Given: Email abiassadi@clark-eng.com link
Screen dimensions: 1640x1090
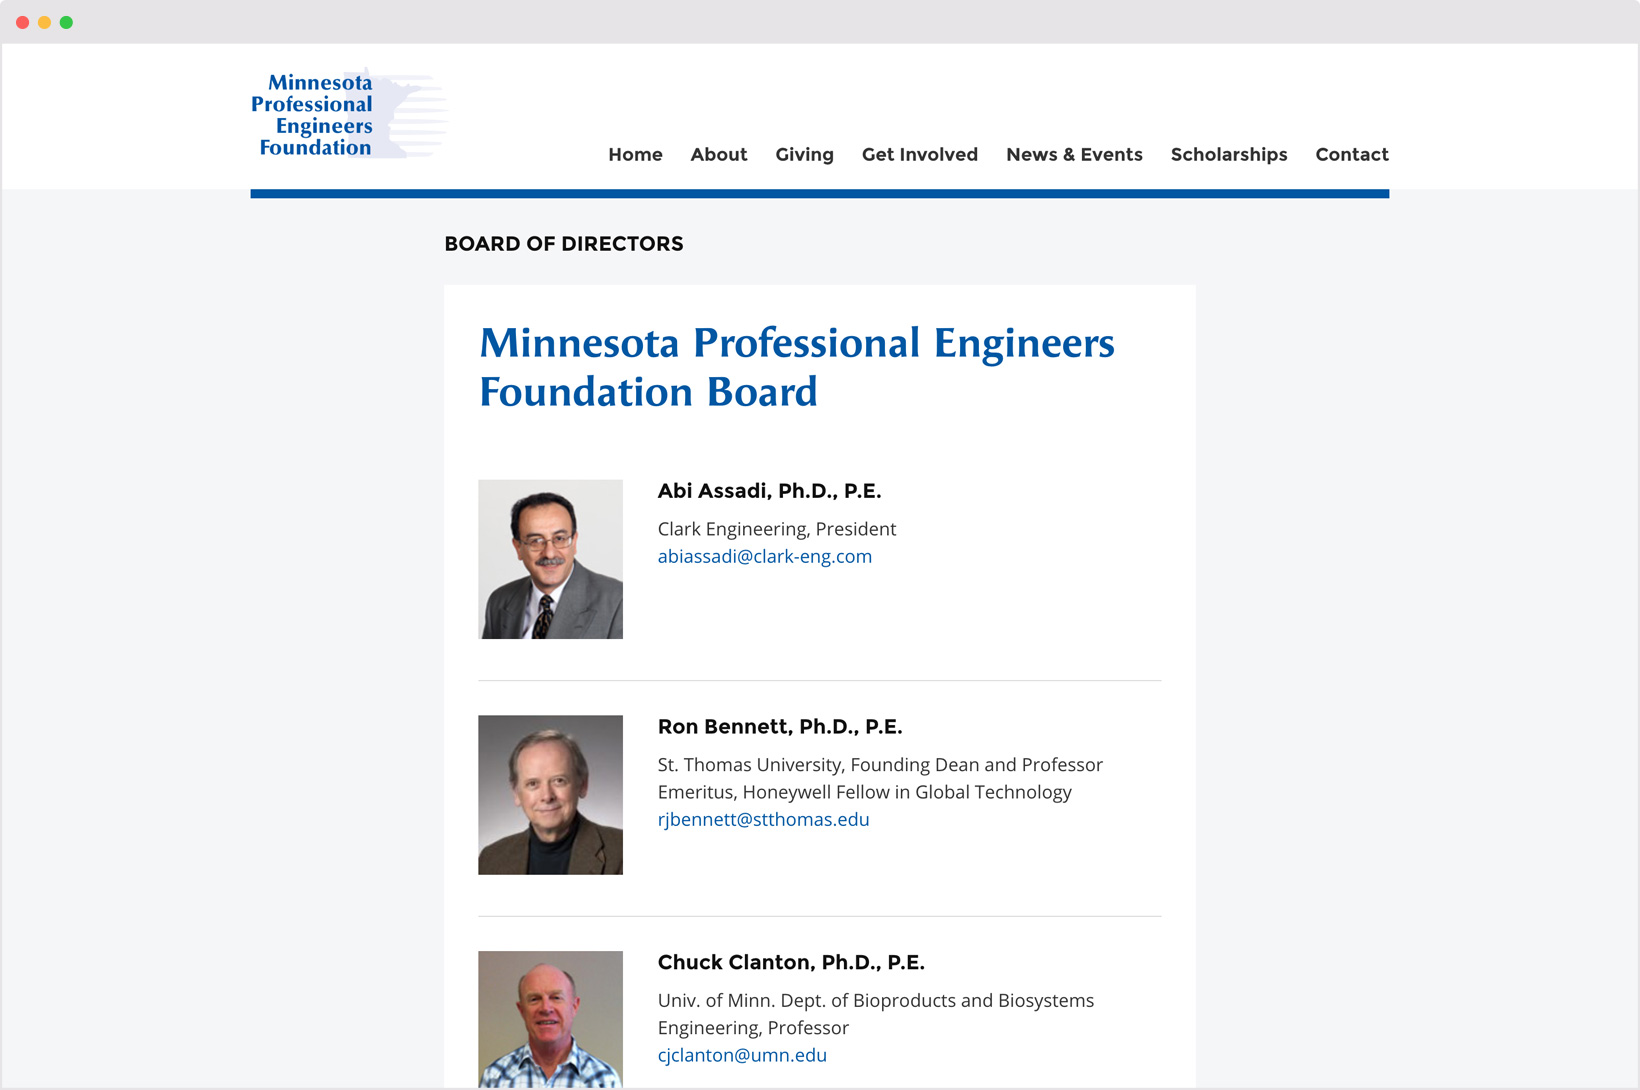Looking at the screenshot, I should (x=764, y=556).
